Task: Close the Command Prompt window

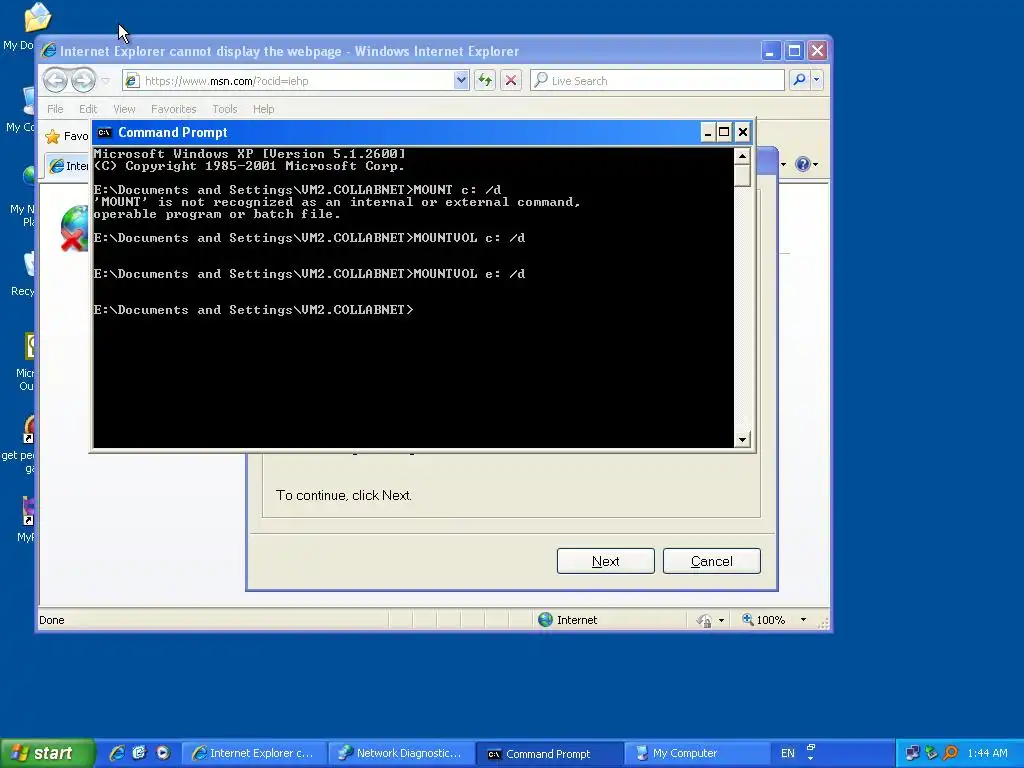Action: pos(743,133)
